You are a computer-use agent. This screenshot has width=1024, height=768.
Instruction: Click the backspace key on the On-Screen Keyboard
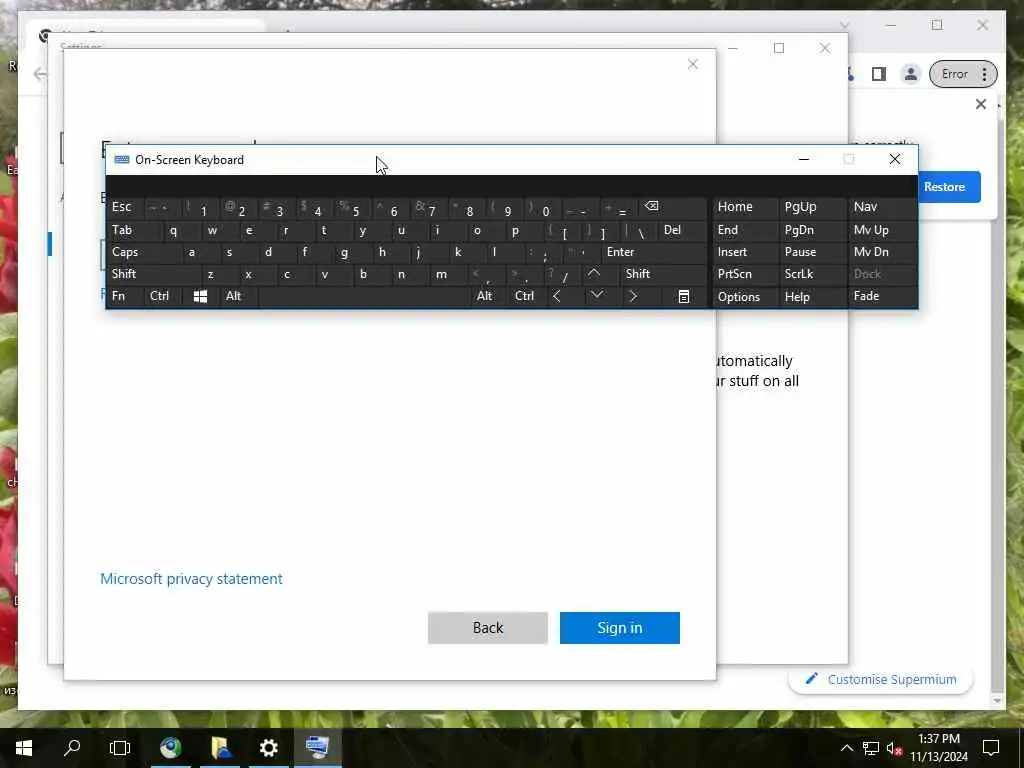674,207
